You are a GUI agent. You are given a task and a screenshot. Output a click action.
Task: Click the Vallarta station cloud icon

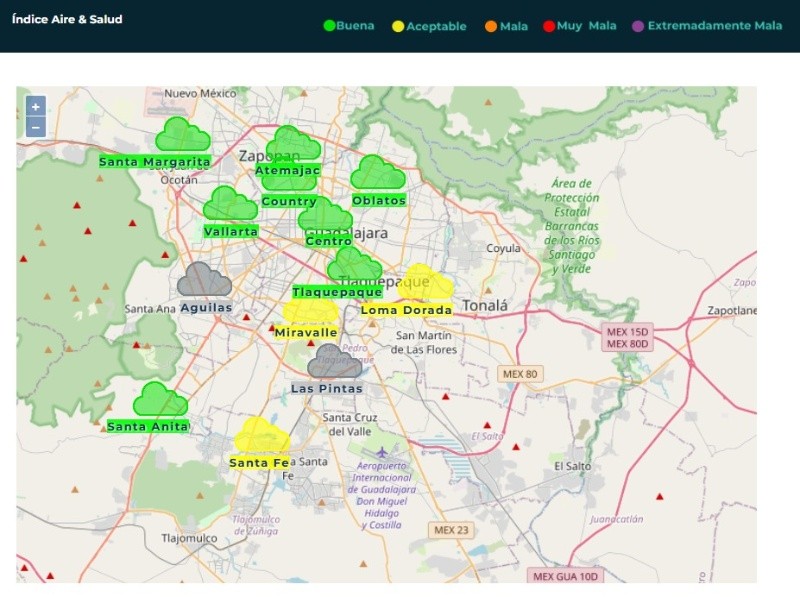(x=230, y=204)
